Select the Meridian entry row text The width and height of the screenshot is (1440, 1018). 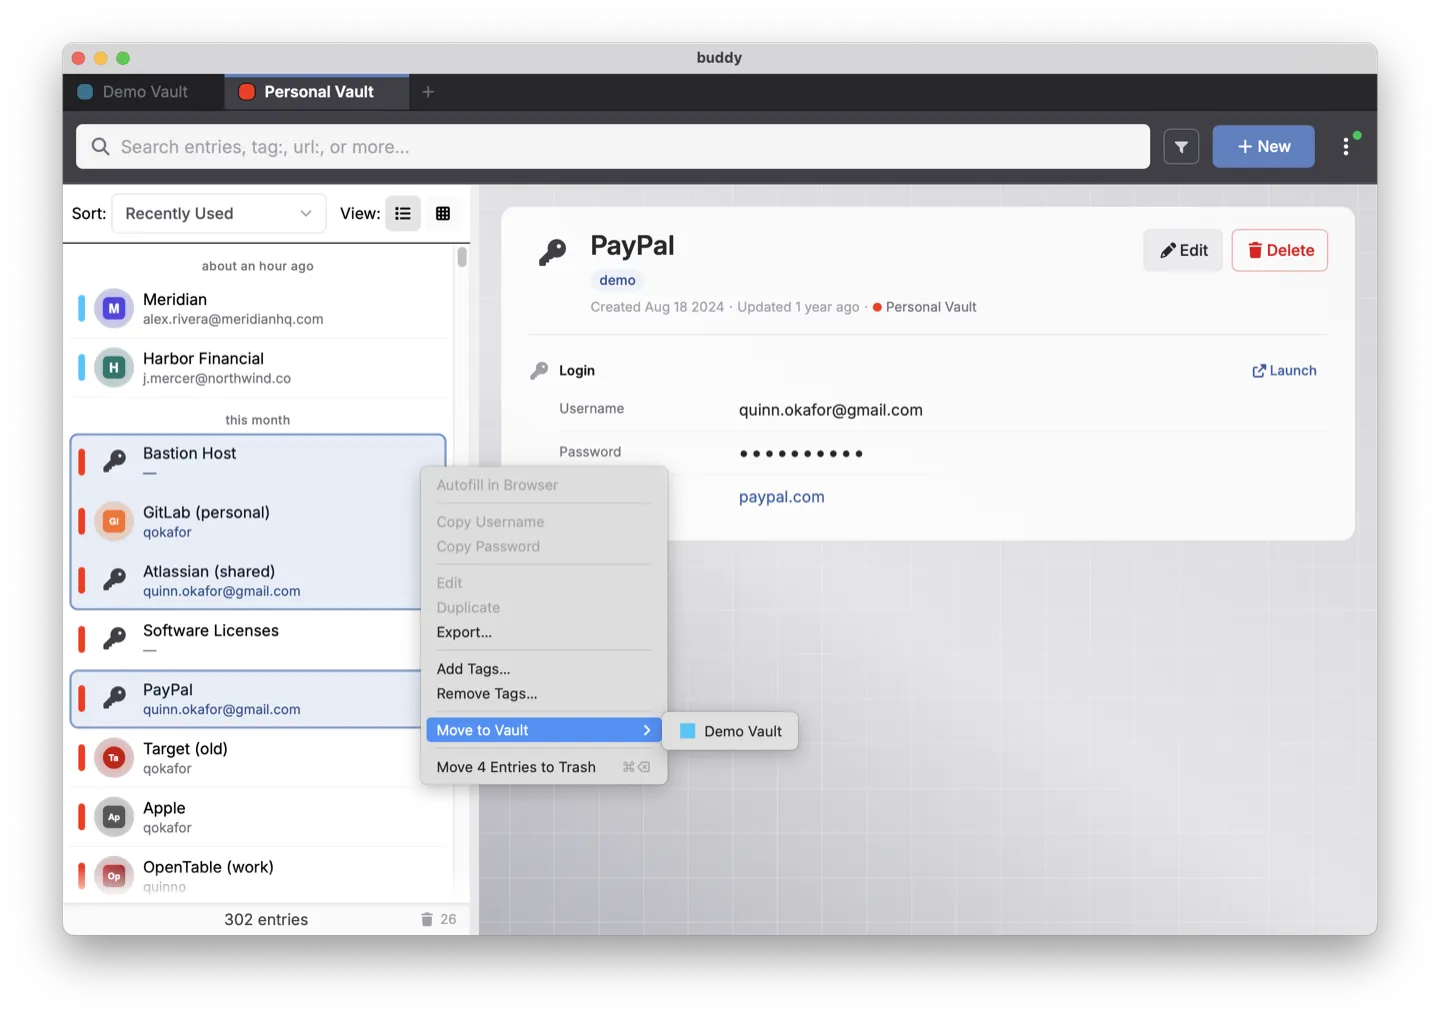(x=175, y=299)
